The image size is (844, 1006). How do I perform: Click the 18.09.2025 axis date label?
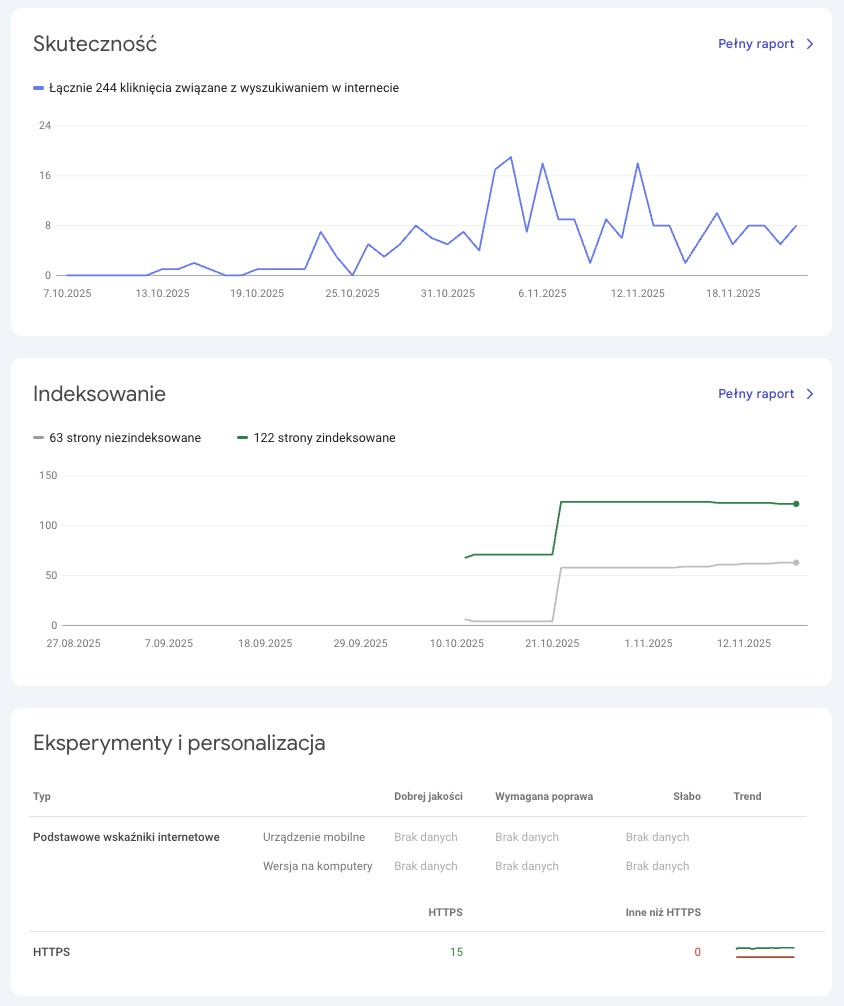coord(265,643)
